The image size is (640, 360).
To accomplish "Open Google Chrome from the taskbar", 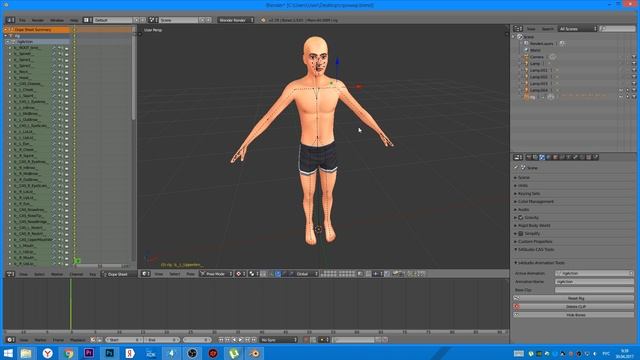I will [68, 353].
